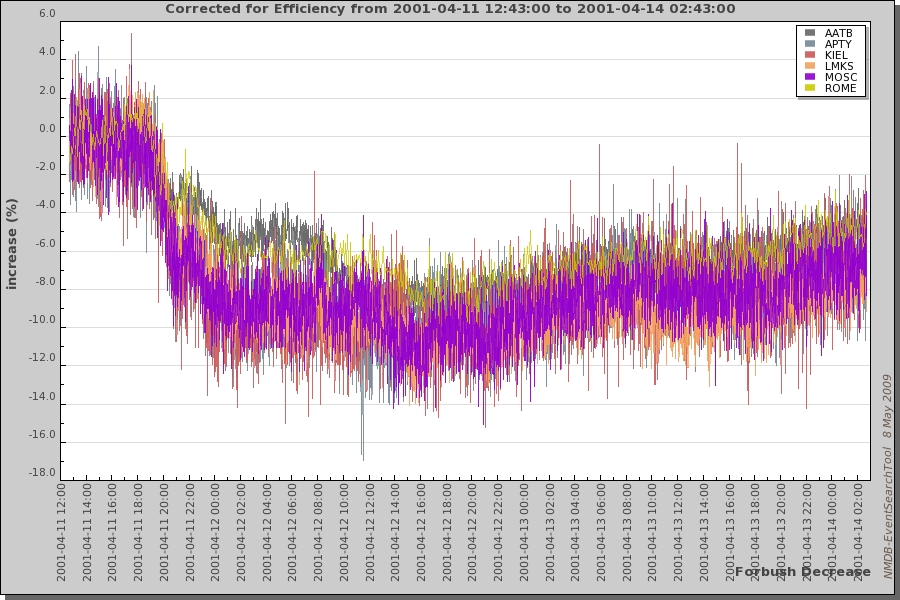Click the '2001-04-11 12:00' x-axis label
900x600 pixels.
click(61, 532)
